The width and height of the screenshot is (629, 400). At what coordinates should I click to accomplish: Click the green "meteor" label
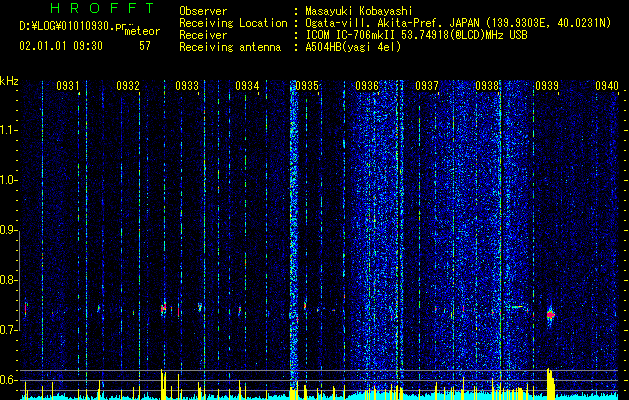point(142,31)
